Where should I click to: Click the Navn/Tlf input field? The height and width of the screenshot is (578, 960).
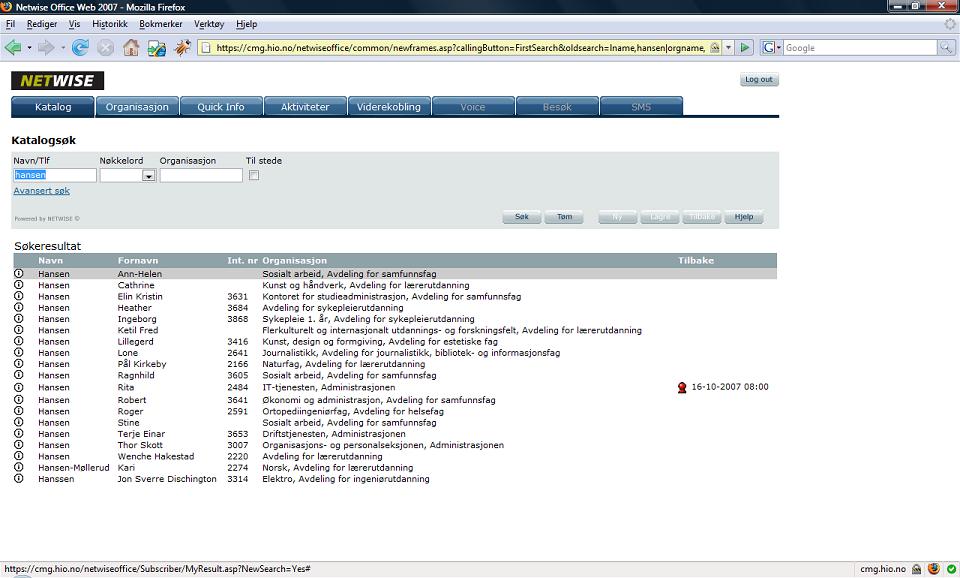click(54, 175)
